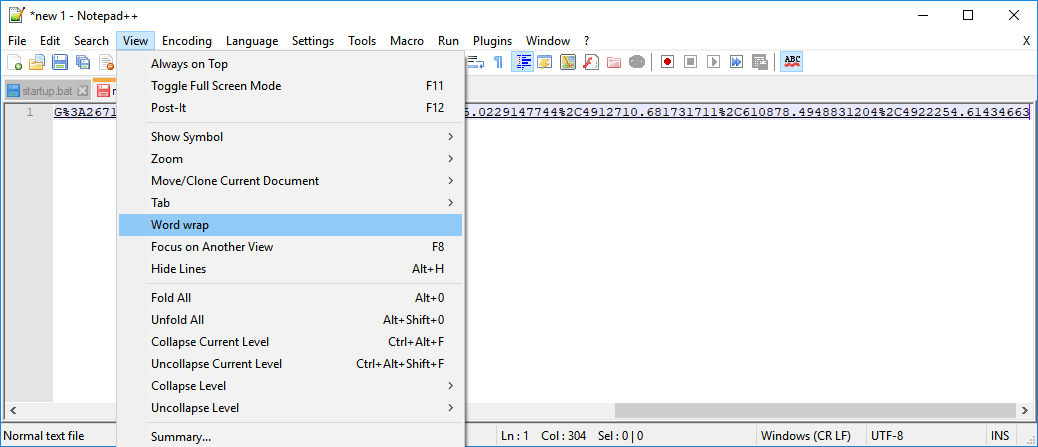Image resolution: width=1038 pixels, height=447 pixels.
Task: Click the Open file toolbar icon
Action: coord(36,62)
